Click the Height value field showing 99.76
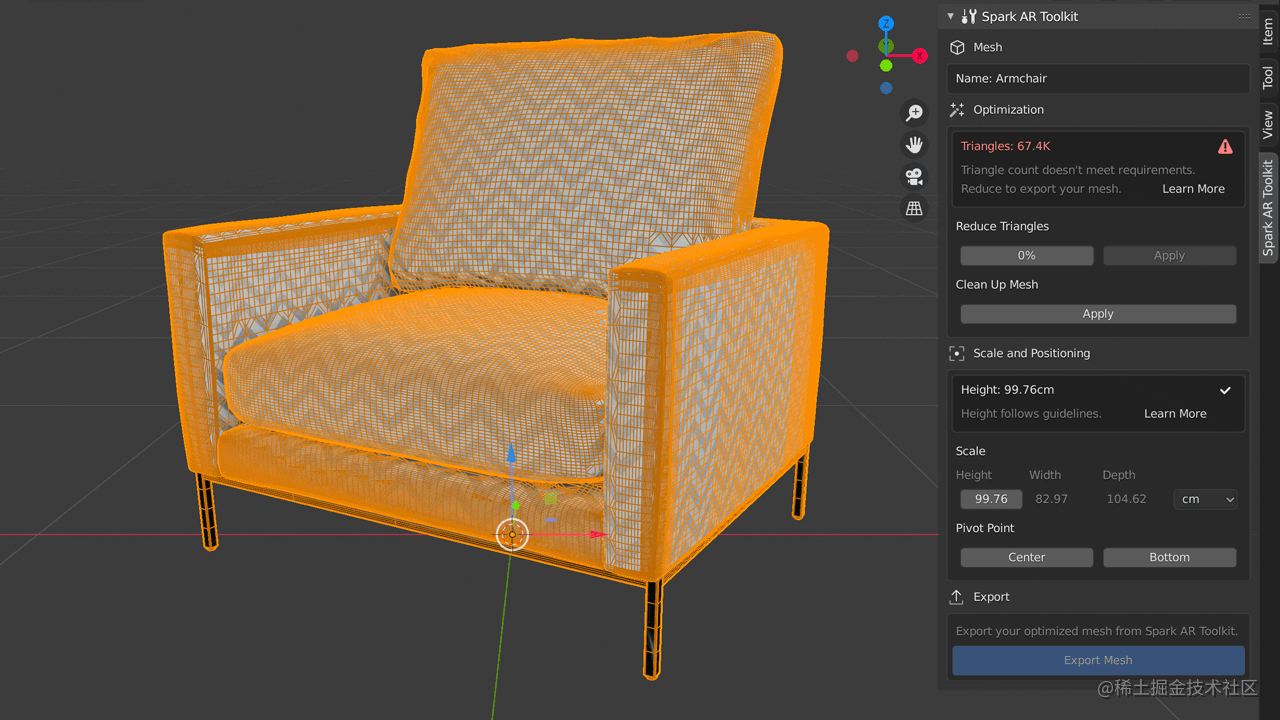The image size is (1280, 720). (990, 498)
